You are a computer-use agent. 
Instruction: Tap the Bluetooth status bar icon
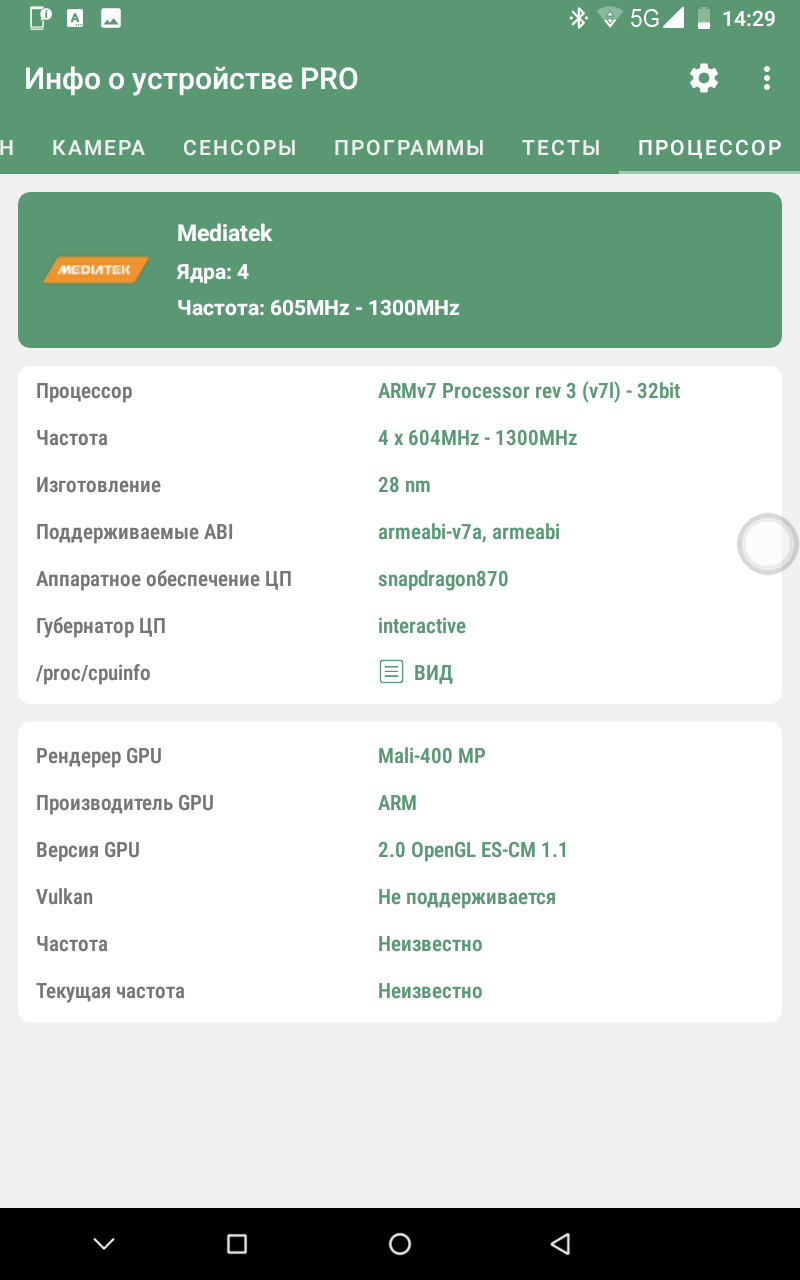[578, 18]
